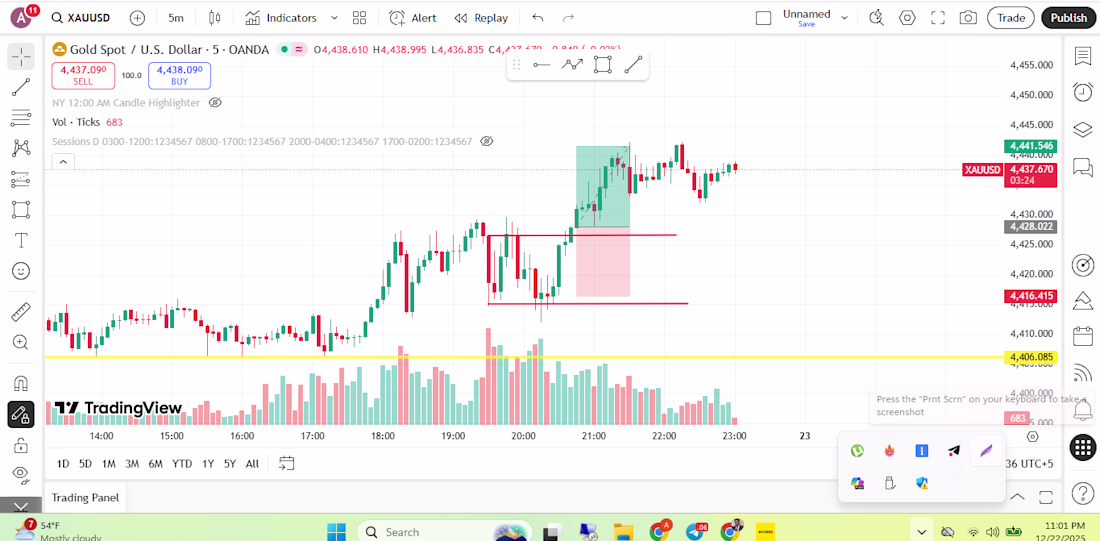This screenshot has width=1100, height=541.
Task: Switch to the Trading Panel tab
Action: pyautogui.click(x=85, y=497)
